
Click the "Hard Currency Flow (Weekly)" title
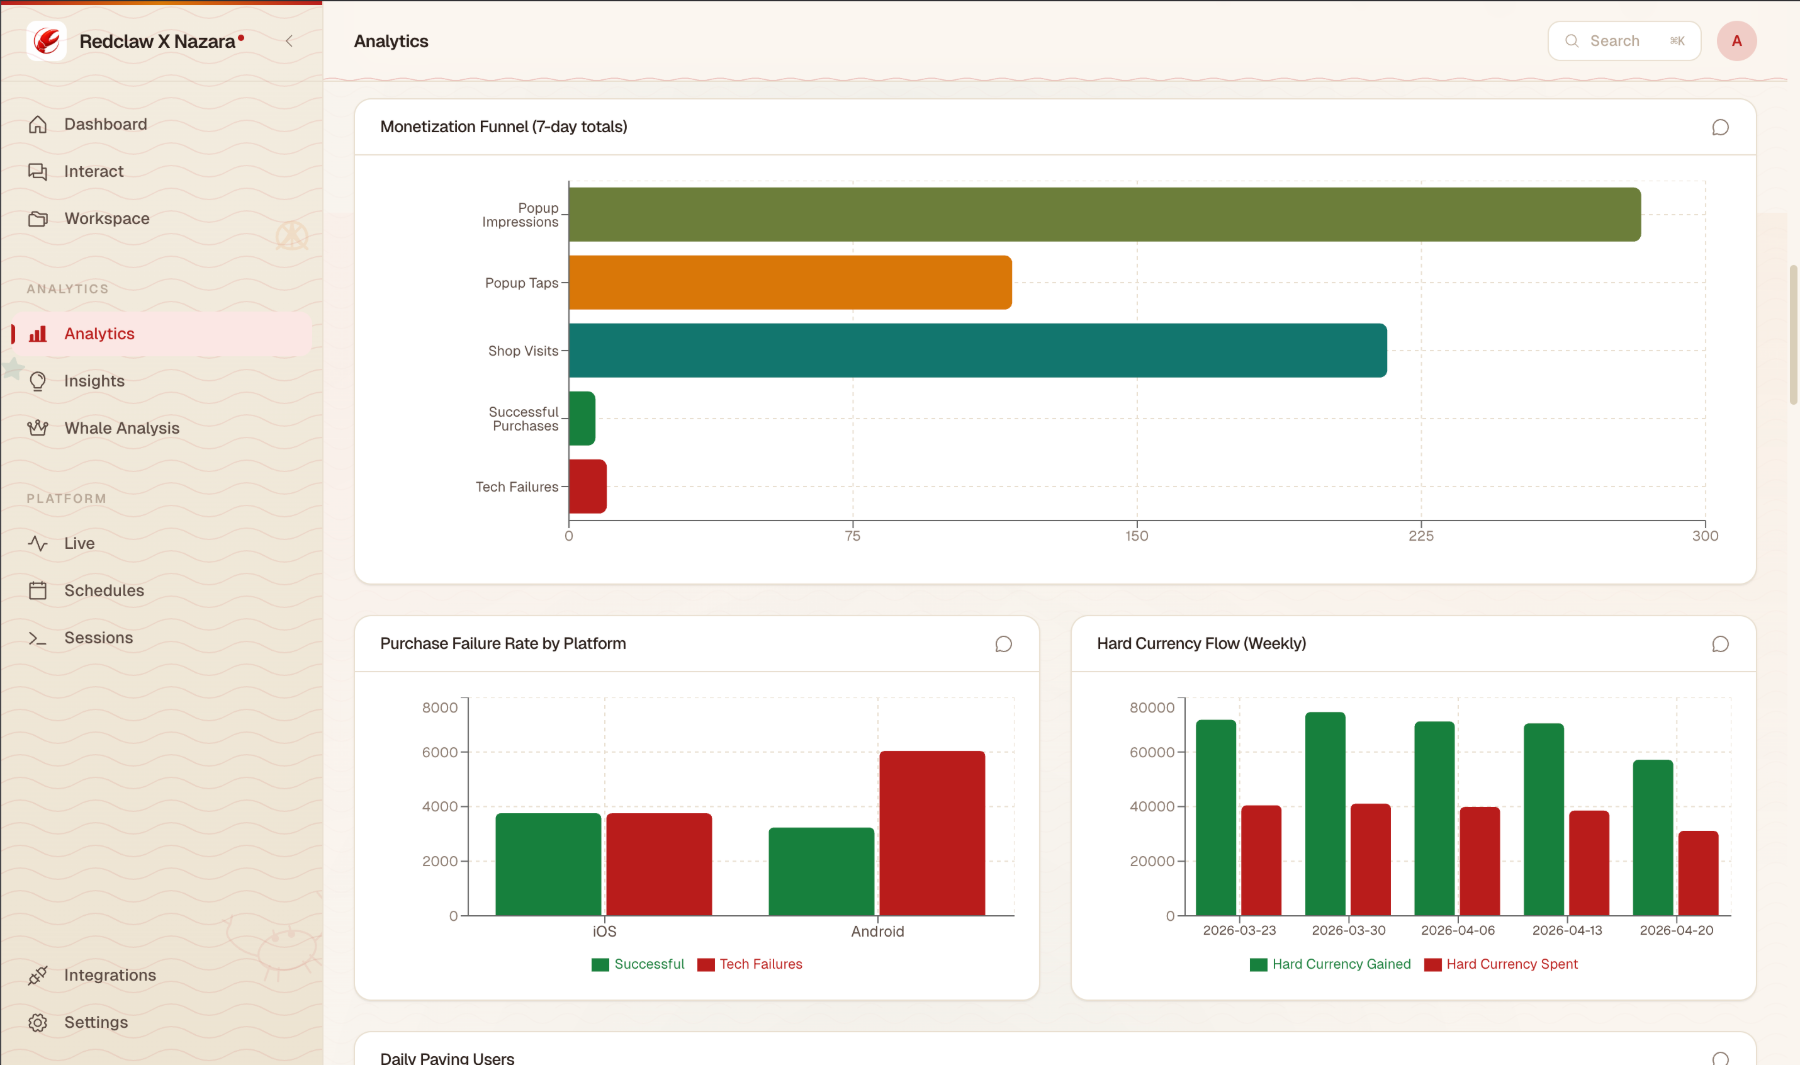coord(1201,644)
